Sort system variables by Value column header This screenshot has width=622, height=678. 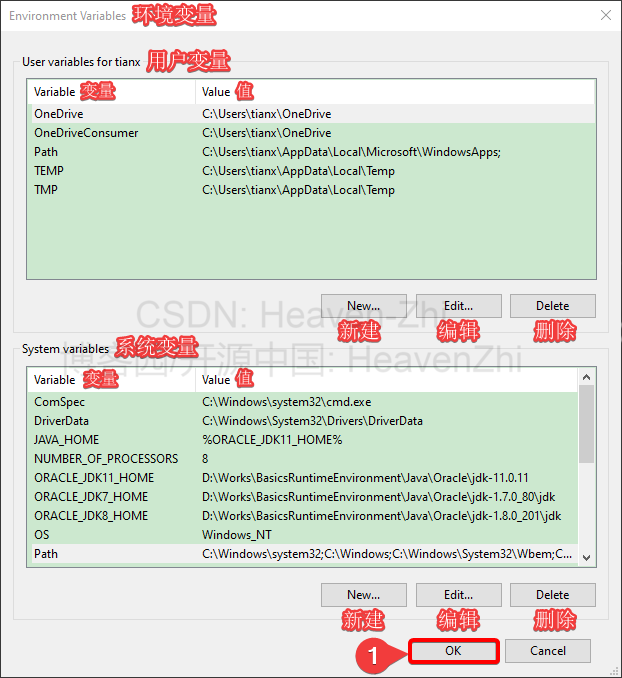[387, 380]
